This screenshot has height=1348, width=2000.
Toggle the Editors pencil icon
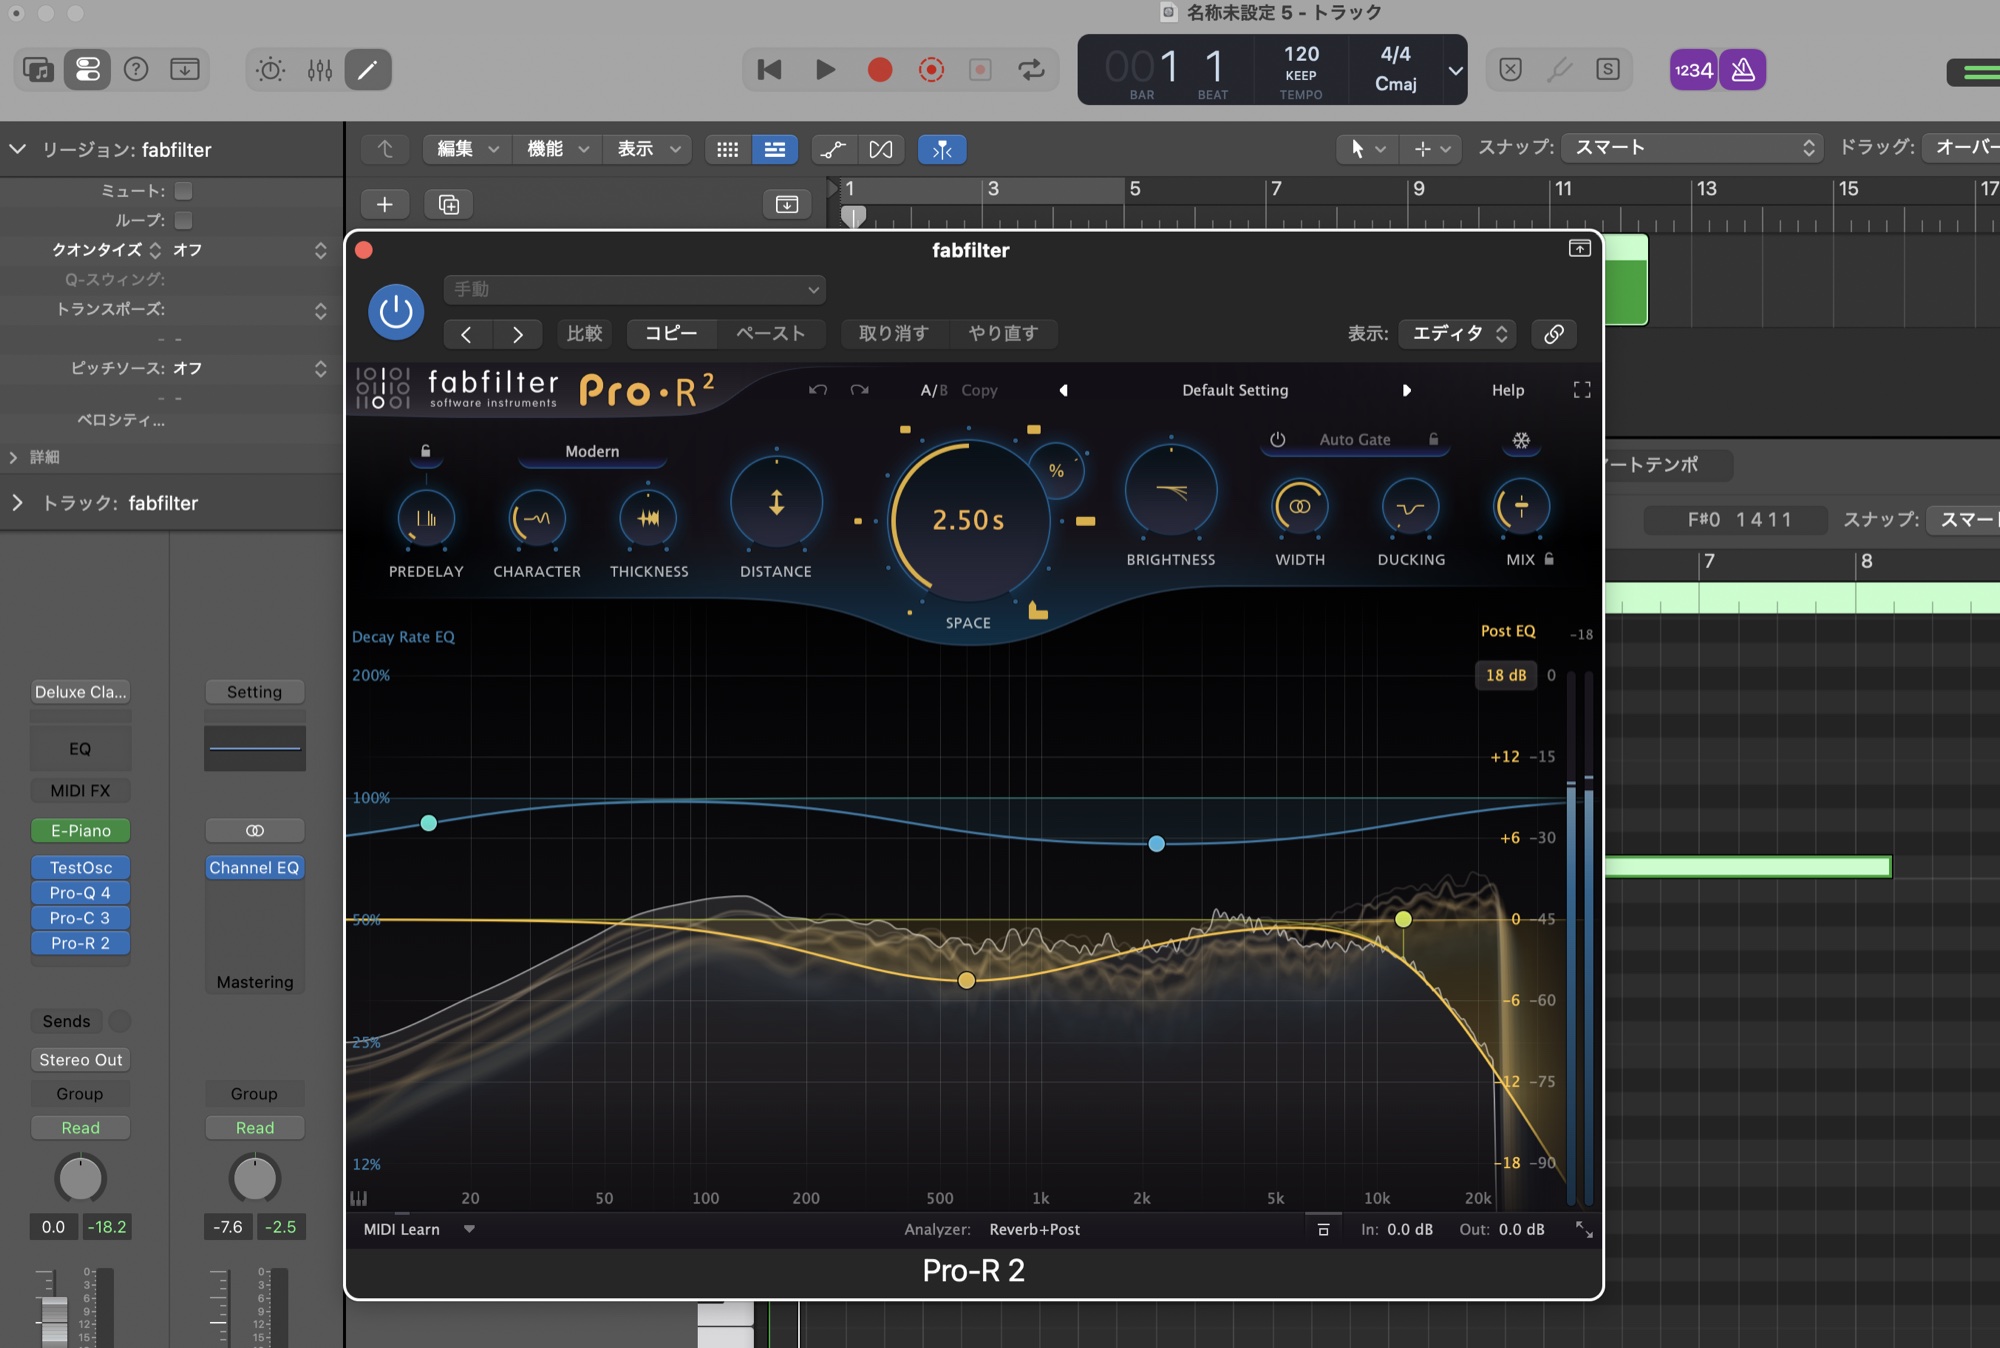(368, 69)
